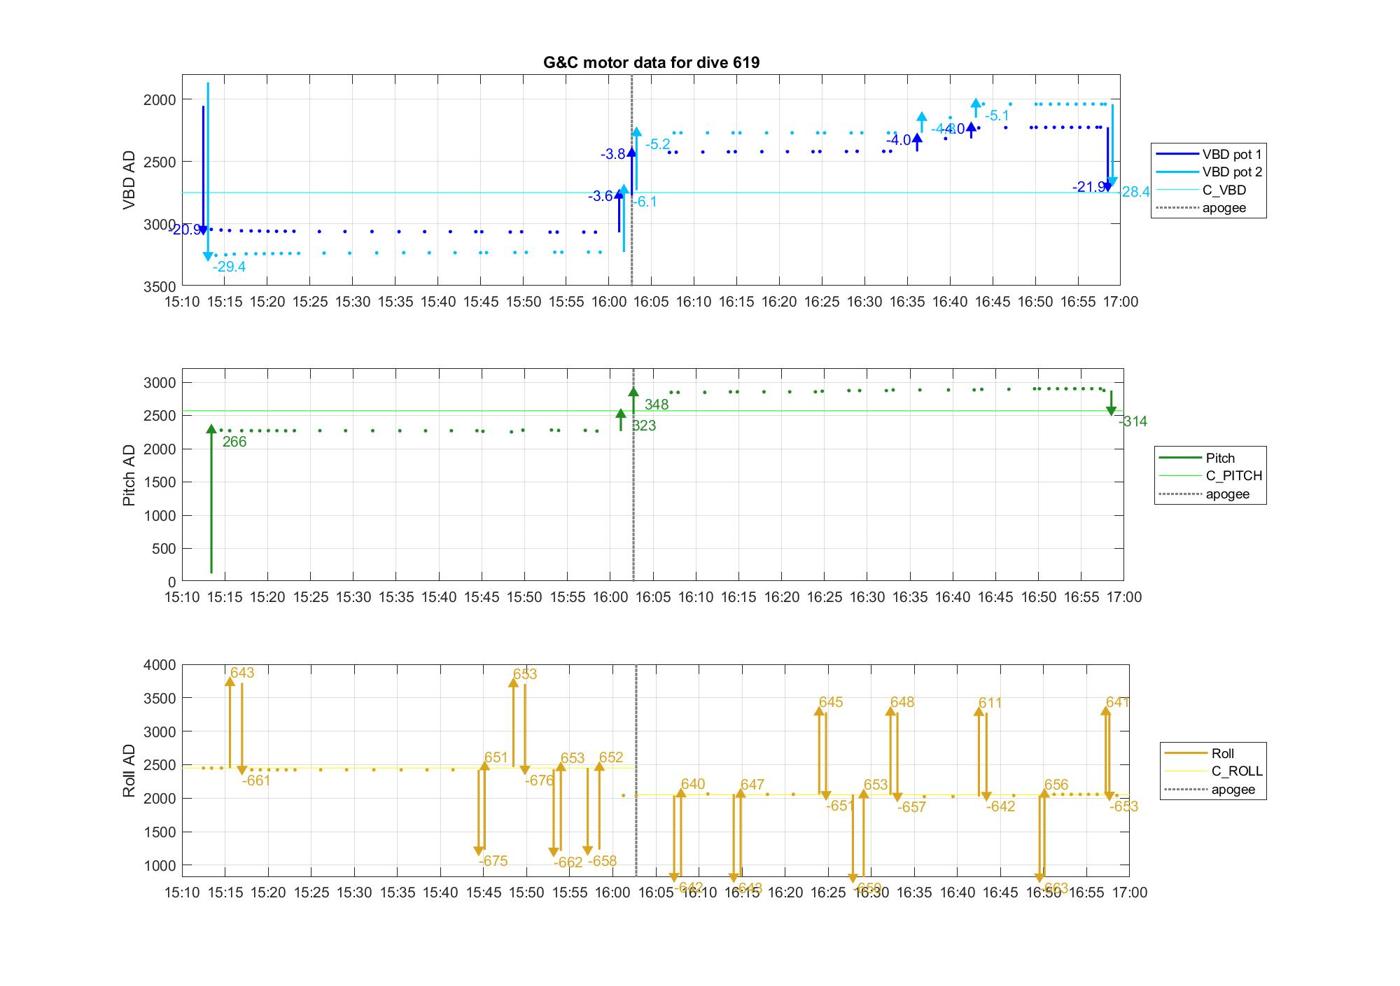Click the -642 roll data label

coord(1001,807)
